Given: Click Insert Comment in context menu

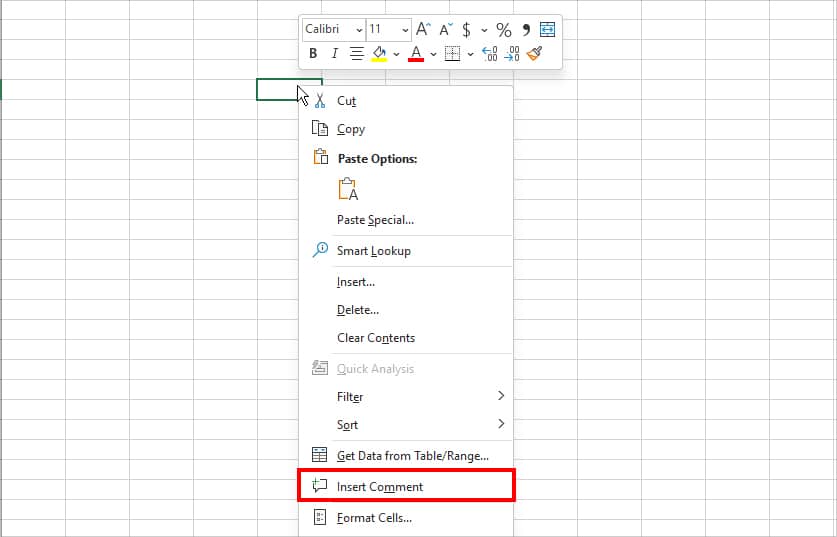Looking at the screenshot, I should tap(406, 486).
